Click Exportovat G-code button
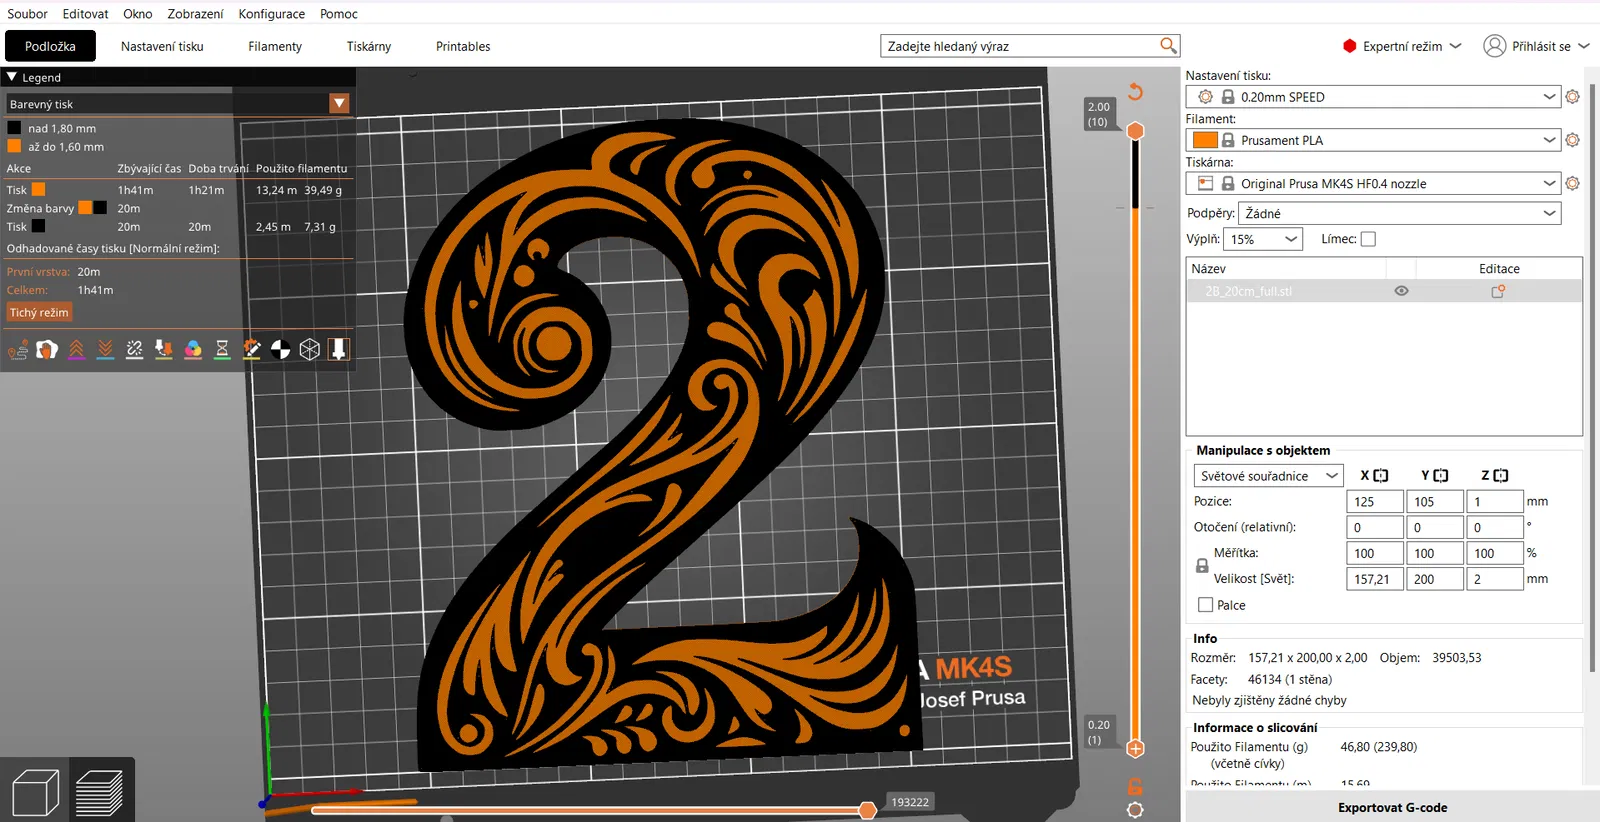 pyautogui.click(x=1392, y=807)
